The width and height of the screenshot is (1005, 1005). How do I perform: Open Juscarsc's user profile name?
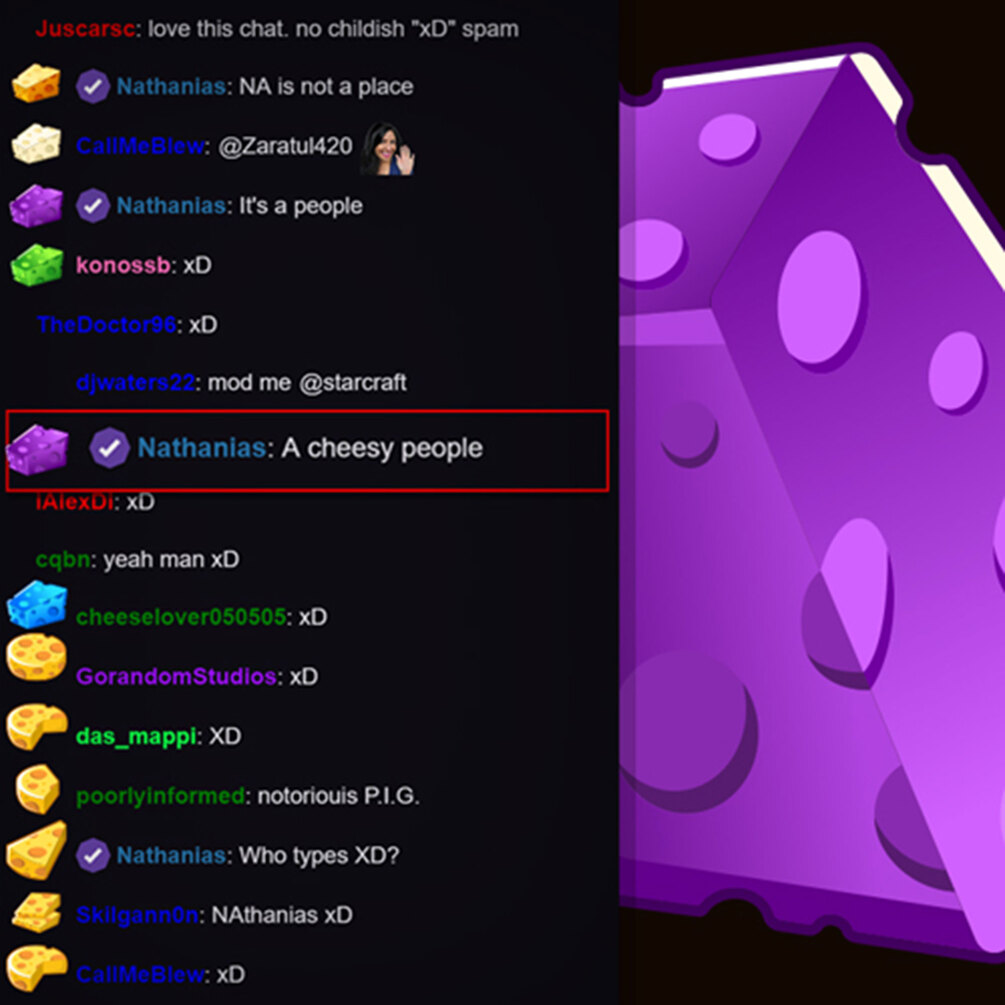click(85, 29)
